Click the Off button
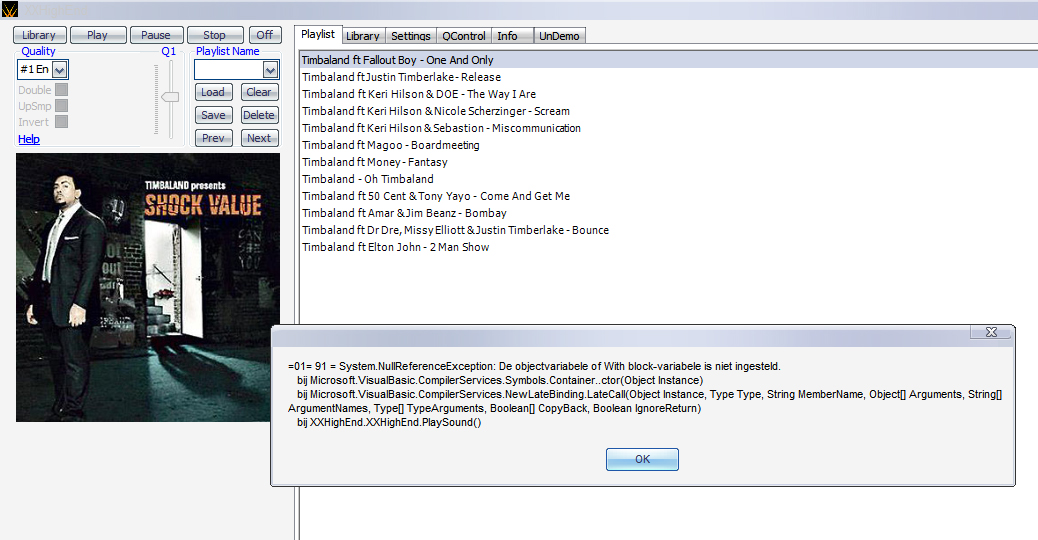The width and height of the screenshot is (1038, 540). 265,35
